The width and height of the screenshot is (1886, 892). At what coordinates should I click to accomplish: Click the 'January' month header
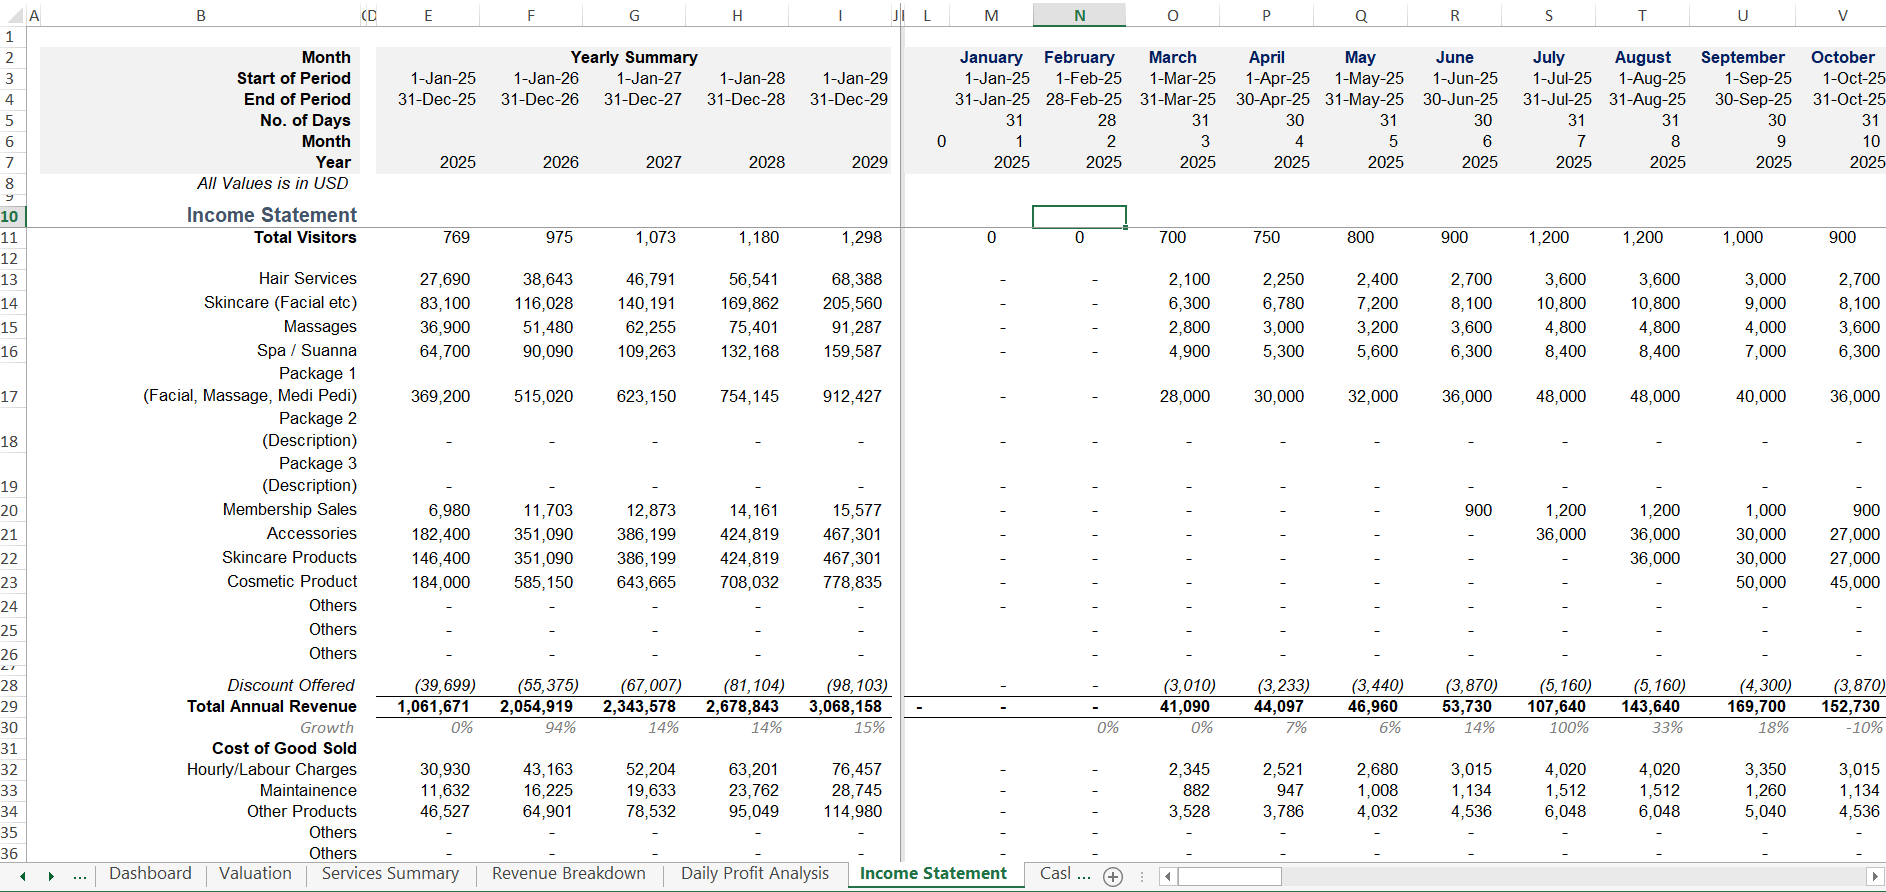[991, 58]
